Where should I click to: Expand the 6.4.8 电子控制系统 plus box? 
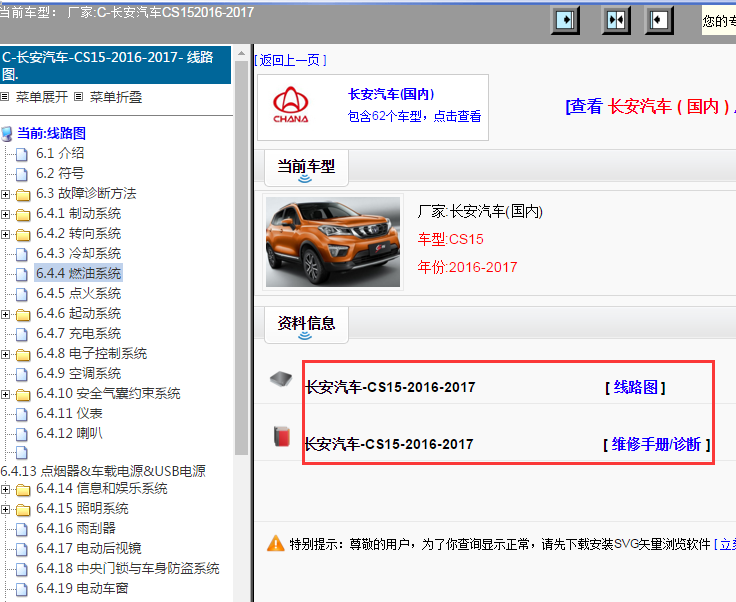(5, 354)
